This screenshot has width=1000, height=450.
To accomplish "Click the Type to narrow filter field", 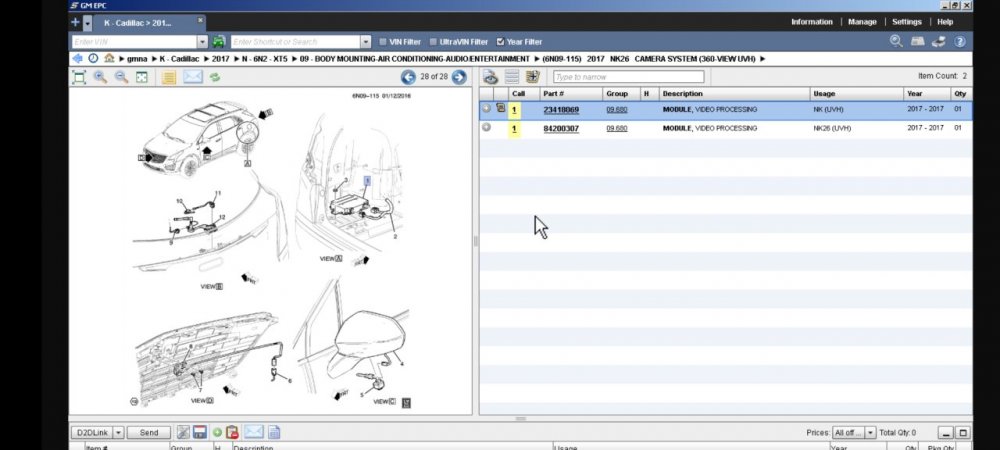I will [x=629, y=77].
